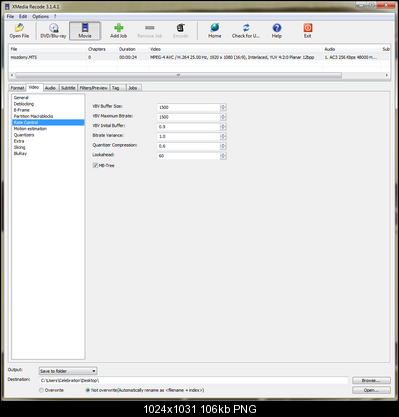Click the VBV Initial Buffer value field
This screenshot has width=399, height=417.
pos(188,127)
